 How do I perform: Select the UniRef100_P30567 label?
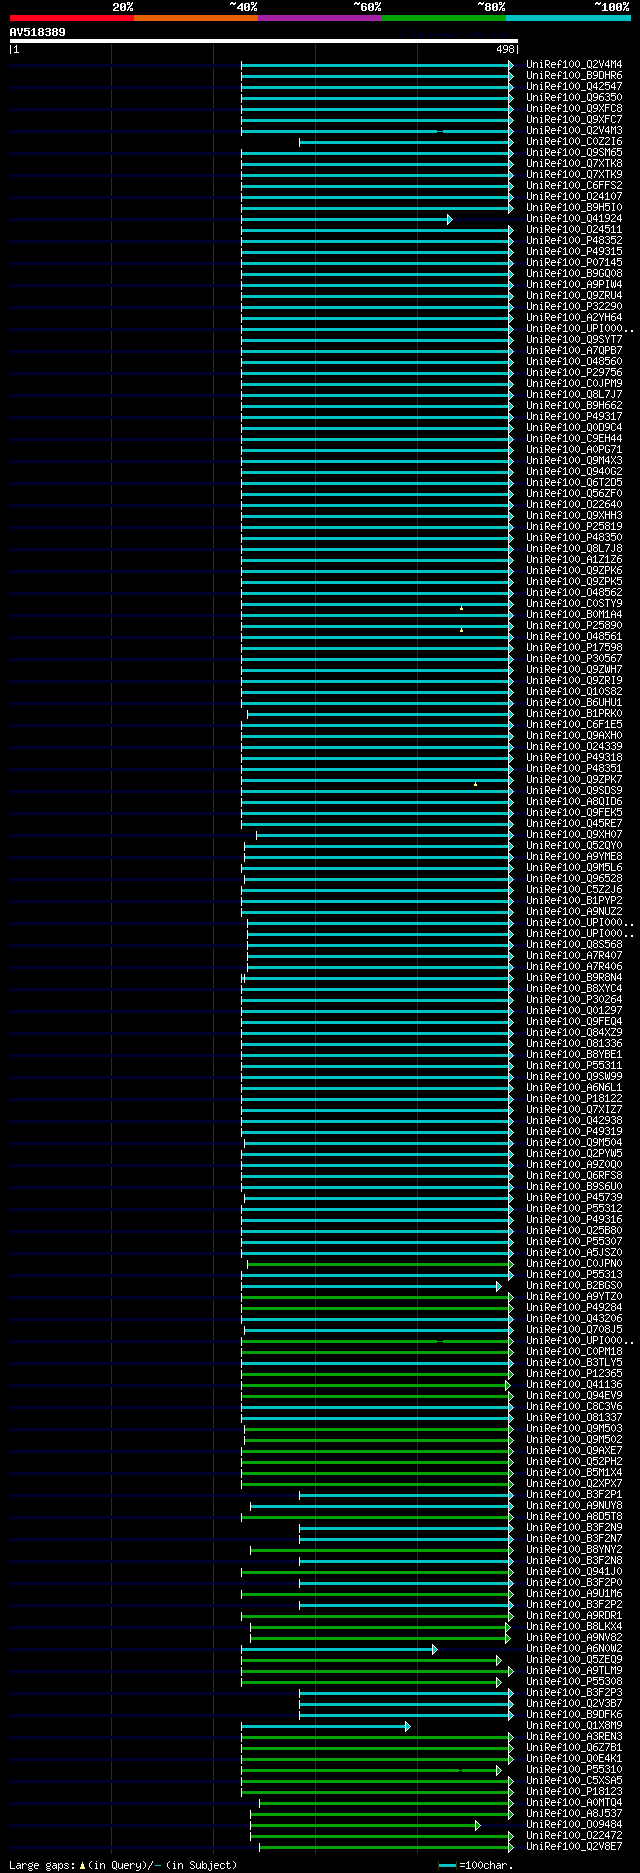(574, 659)
